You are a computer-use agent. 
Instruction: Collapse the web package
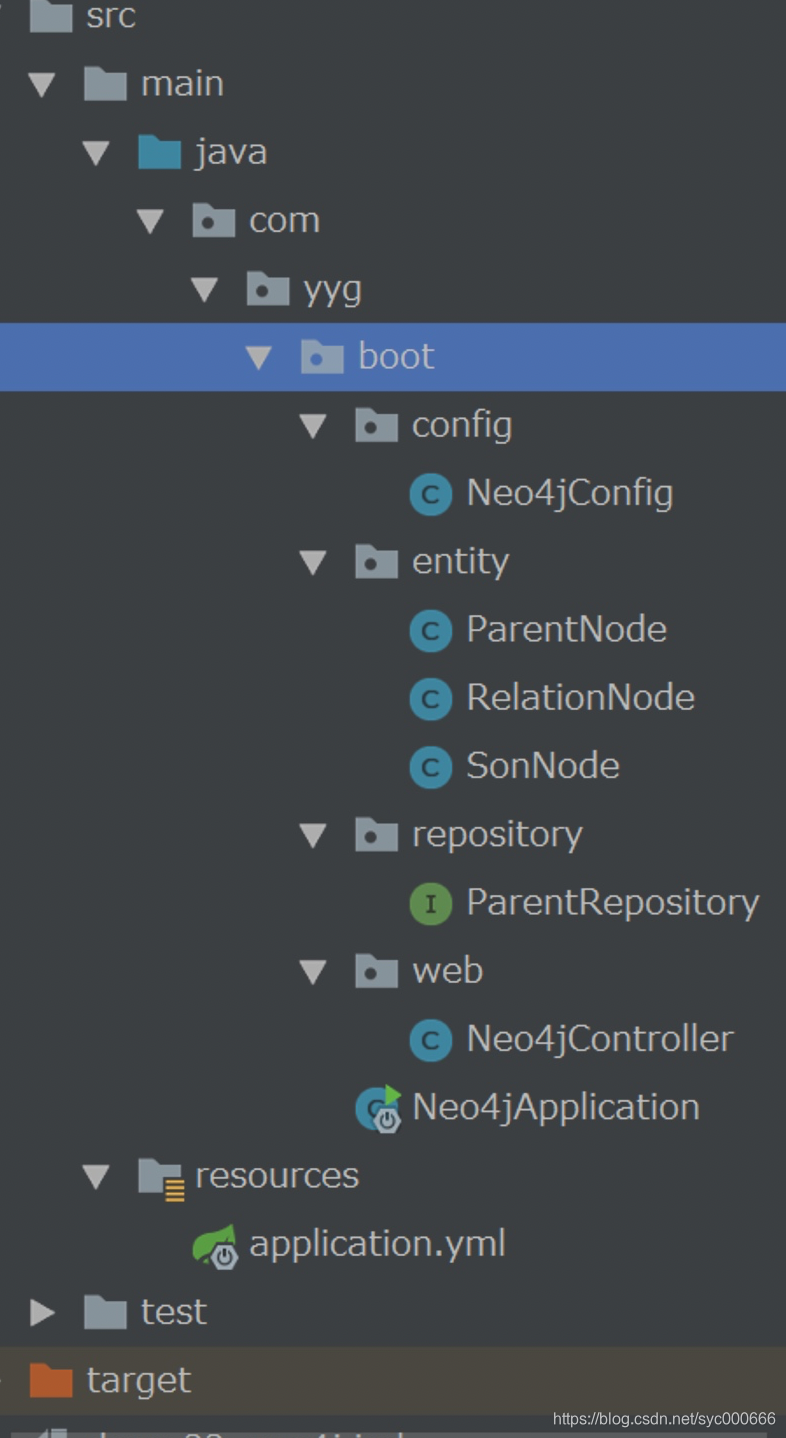click(x=313, y=971)
